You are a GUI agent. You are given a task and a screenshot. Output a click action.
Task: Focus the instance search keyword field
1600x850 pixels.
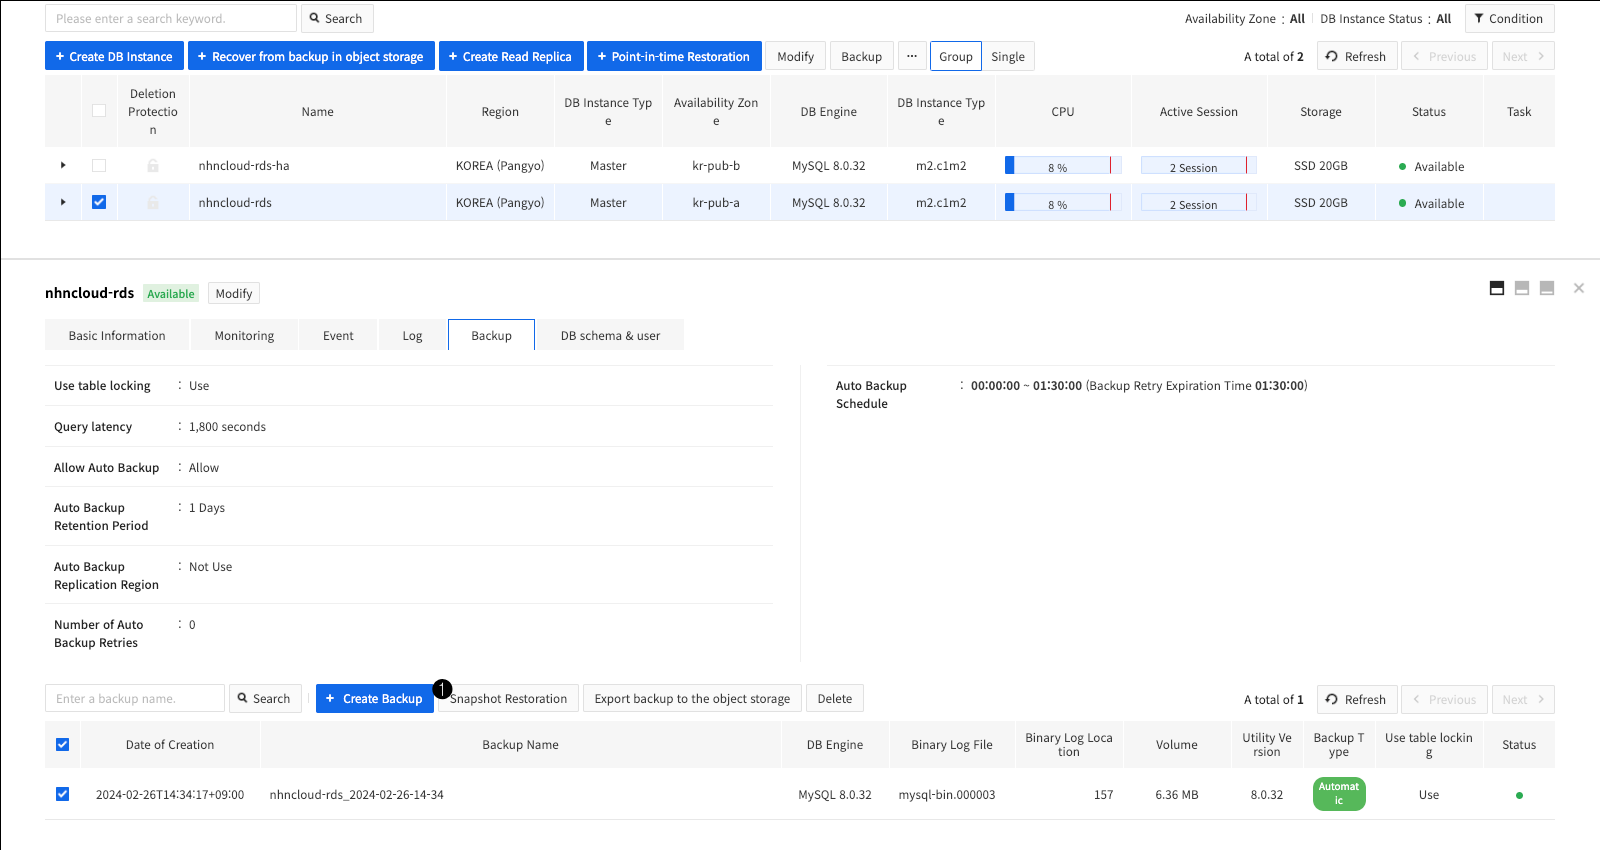[171, 19]
